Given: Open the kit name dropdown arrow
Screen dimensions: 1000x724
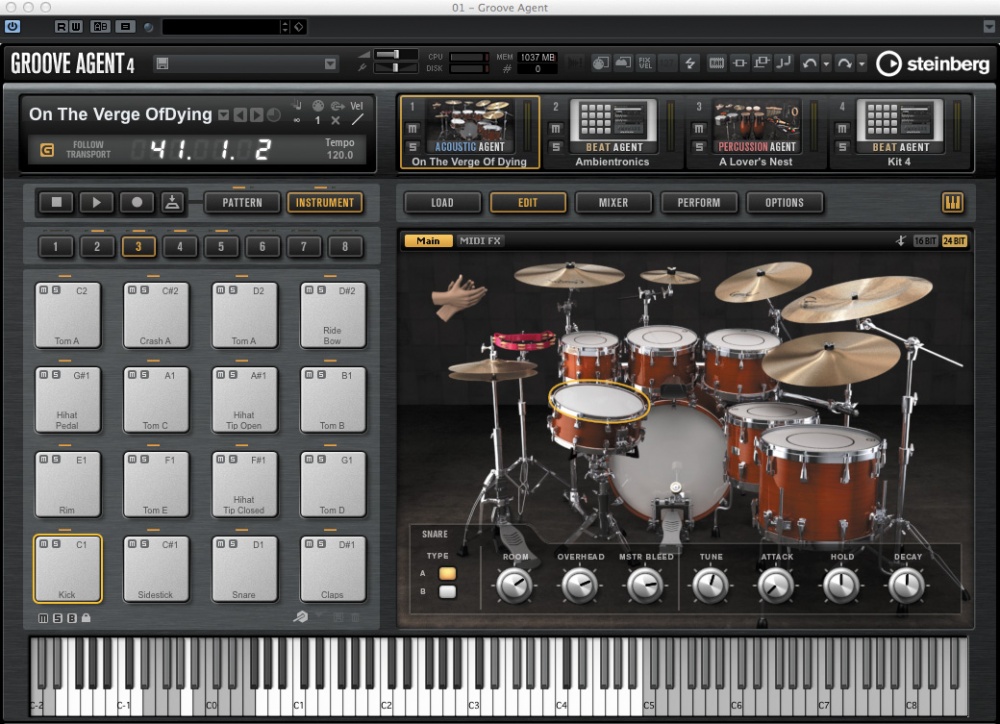Looking at the screenshot, I should [x=224, y=115].
